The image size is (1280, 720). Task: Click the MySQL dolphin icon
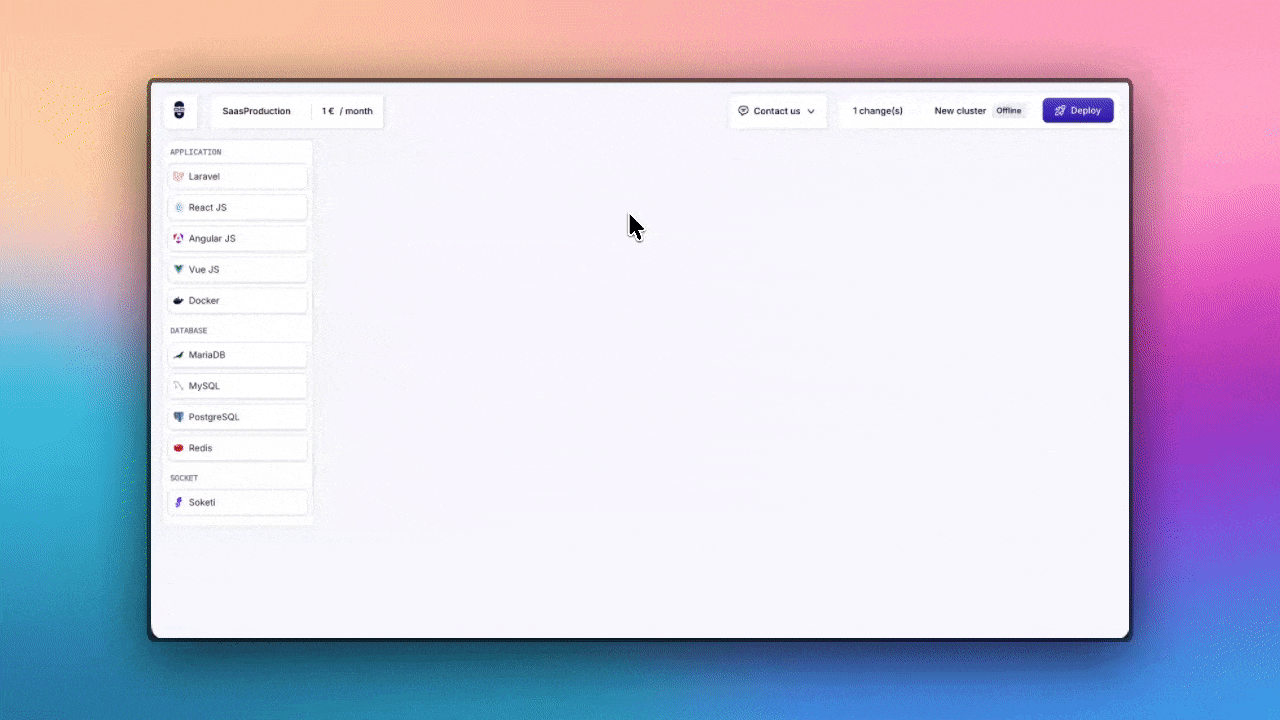click(178, 386)
